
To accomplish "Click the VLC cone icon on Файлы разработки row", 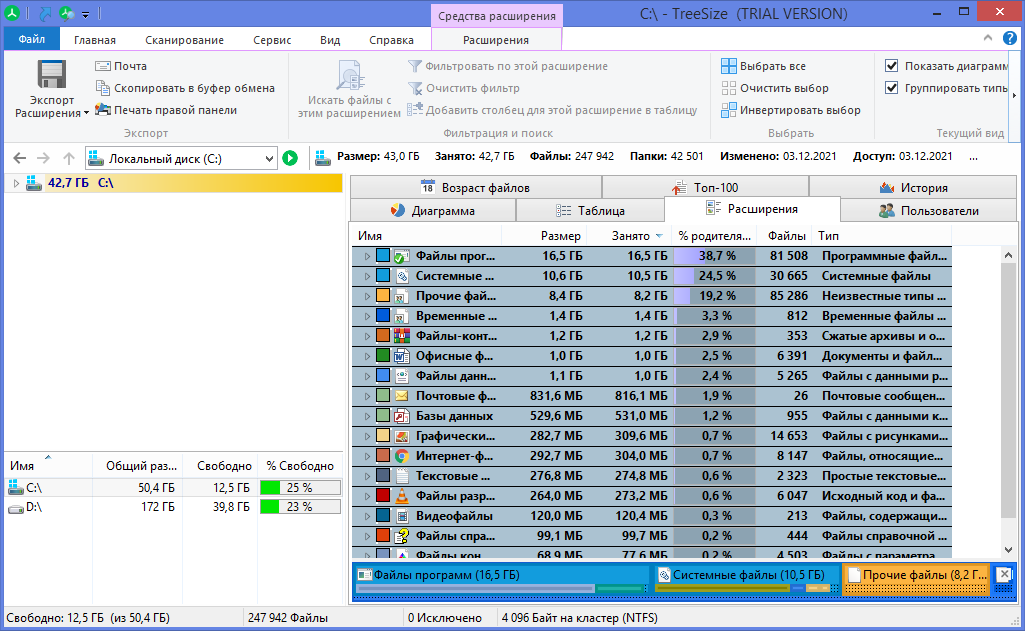I will (x=402, y=496).
